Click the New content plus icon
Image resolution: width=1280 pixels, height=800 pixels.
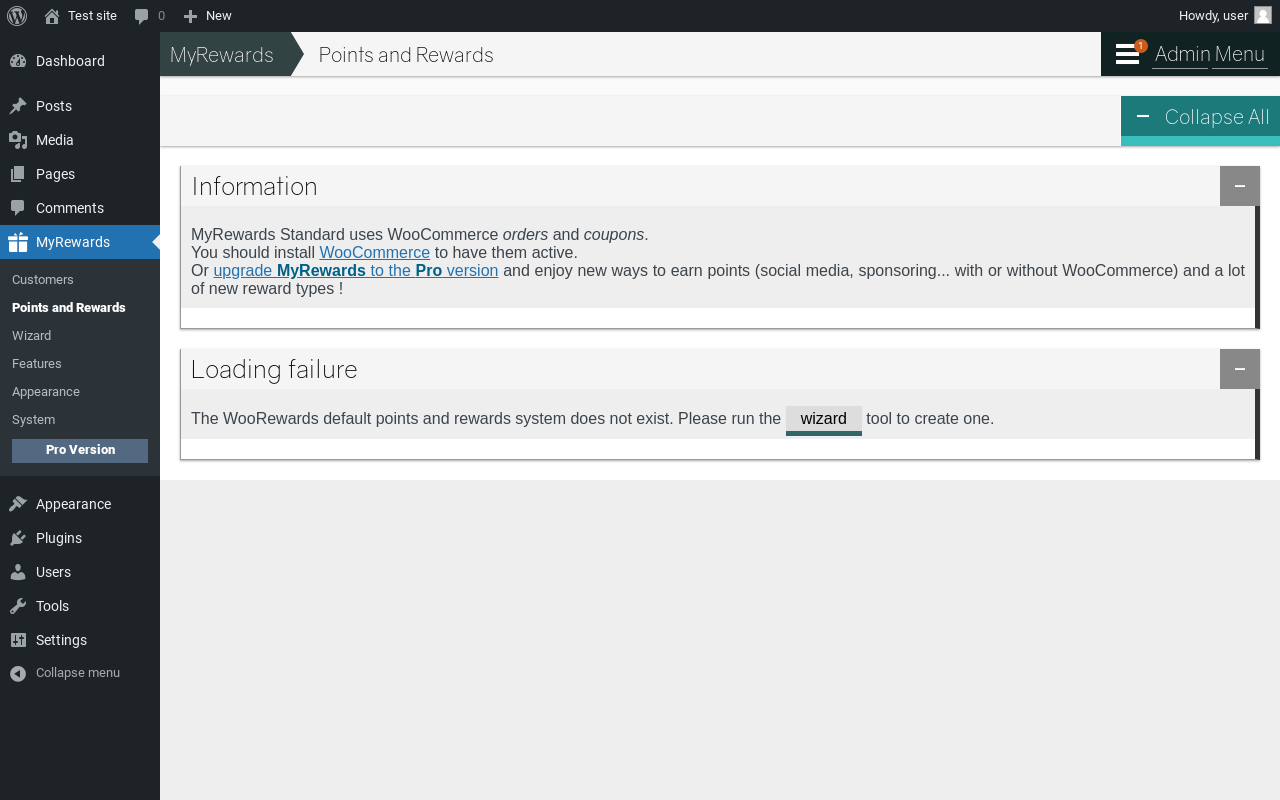190,16
